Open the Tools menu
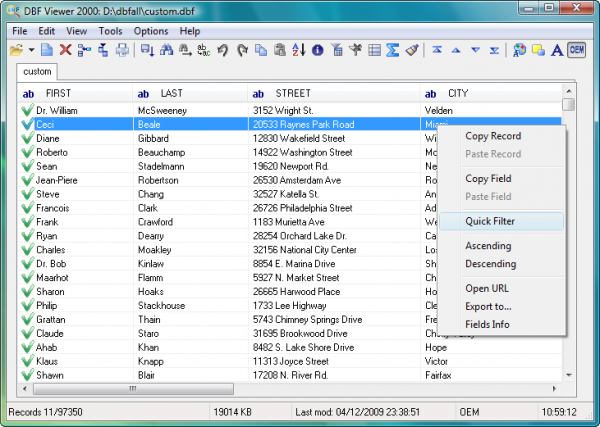This screenshot has width=600, height=427. point(111,31)
